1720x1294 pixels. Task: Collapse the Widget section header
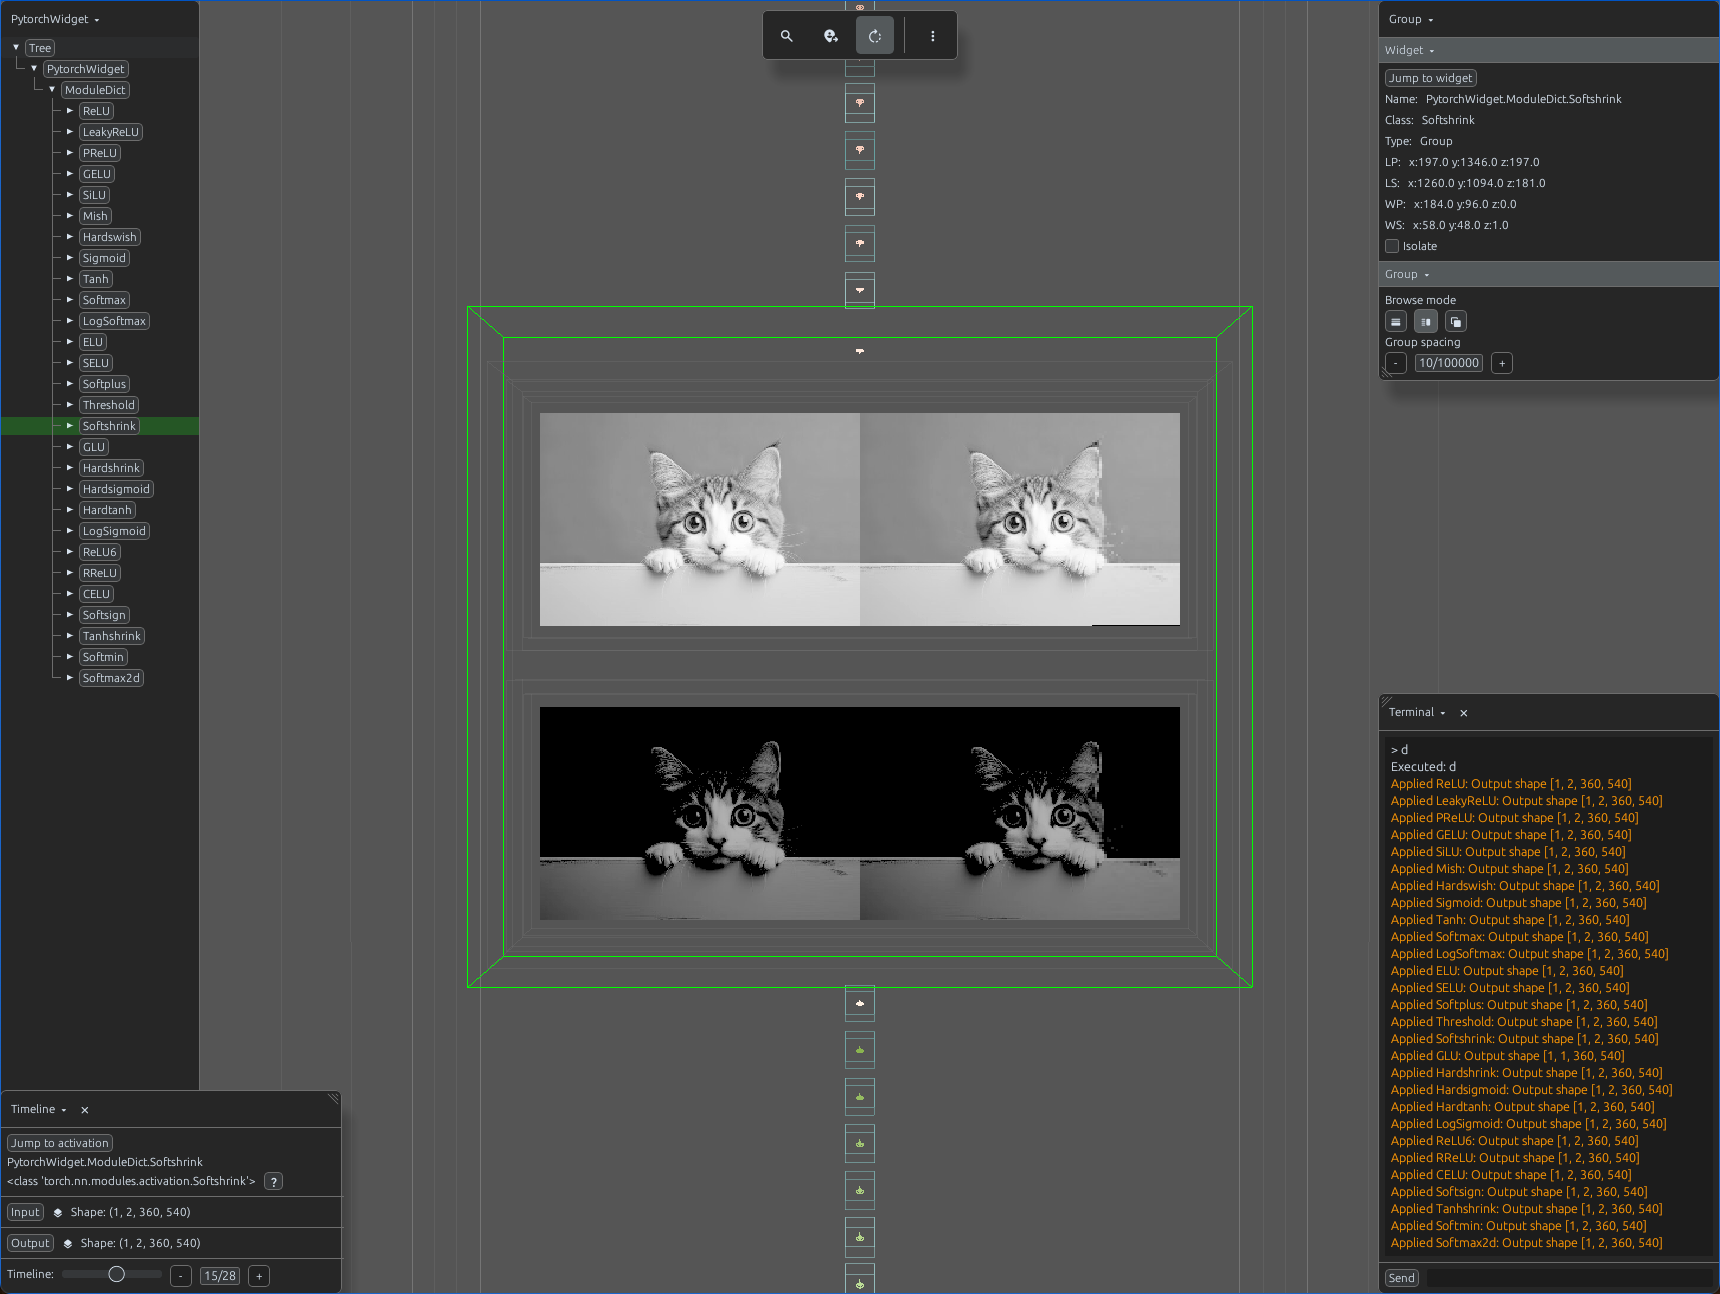(1409, 51)
